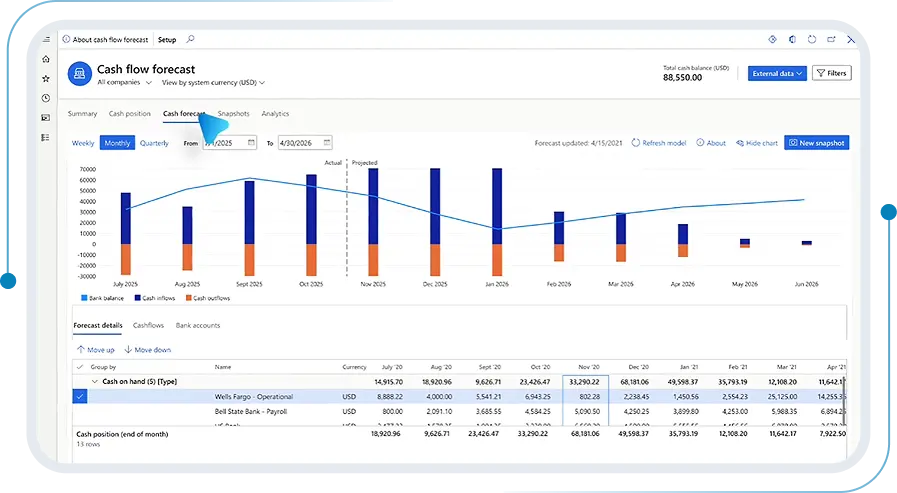Click the total cash balance 88,550.00
The width and height of the screenshot is (897, 493).
tap(682, 78)
